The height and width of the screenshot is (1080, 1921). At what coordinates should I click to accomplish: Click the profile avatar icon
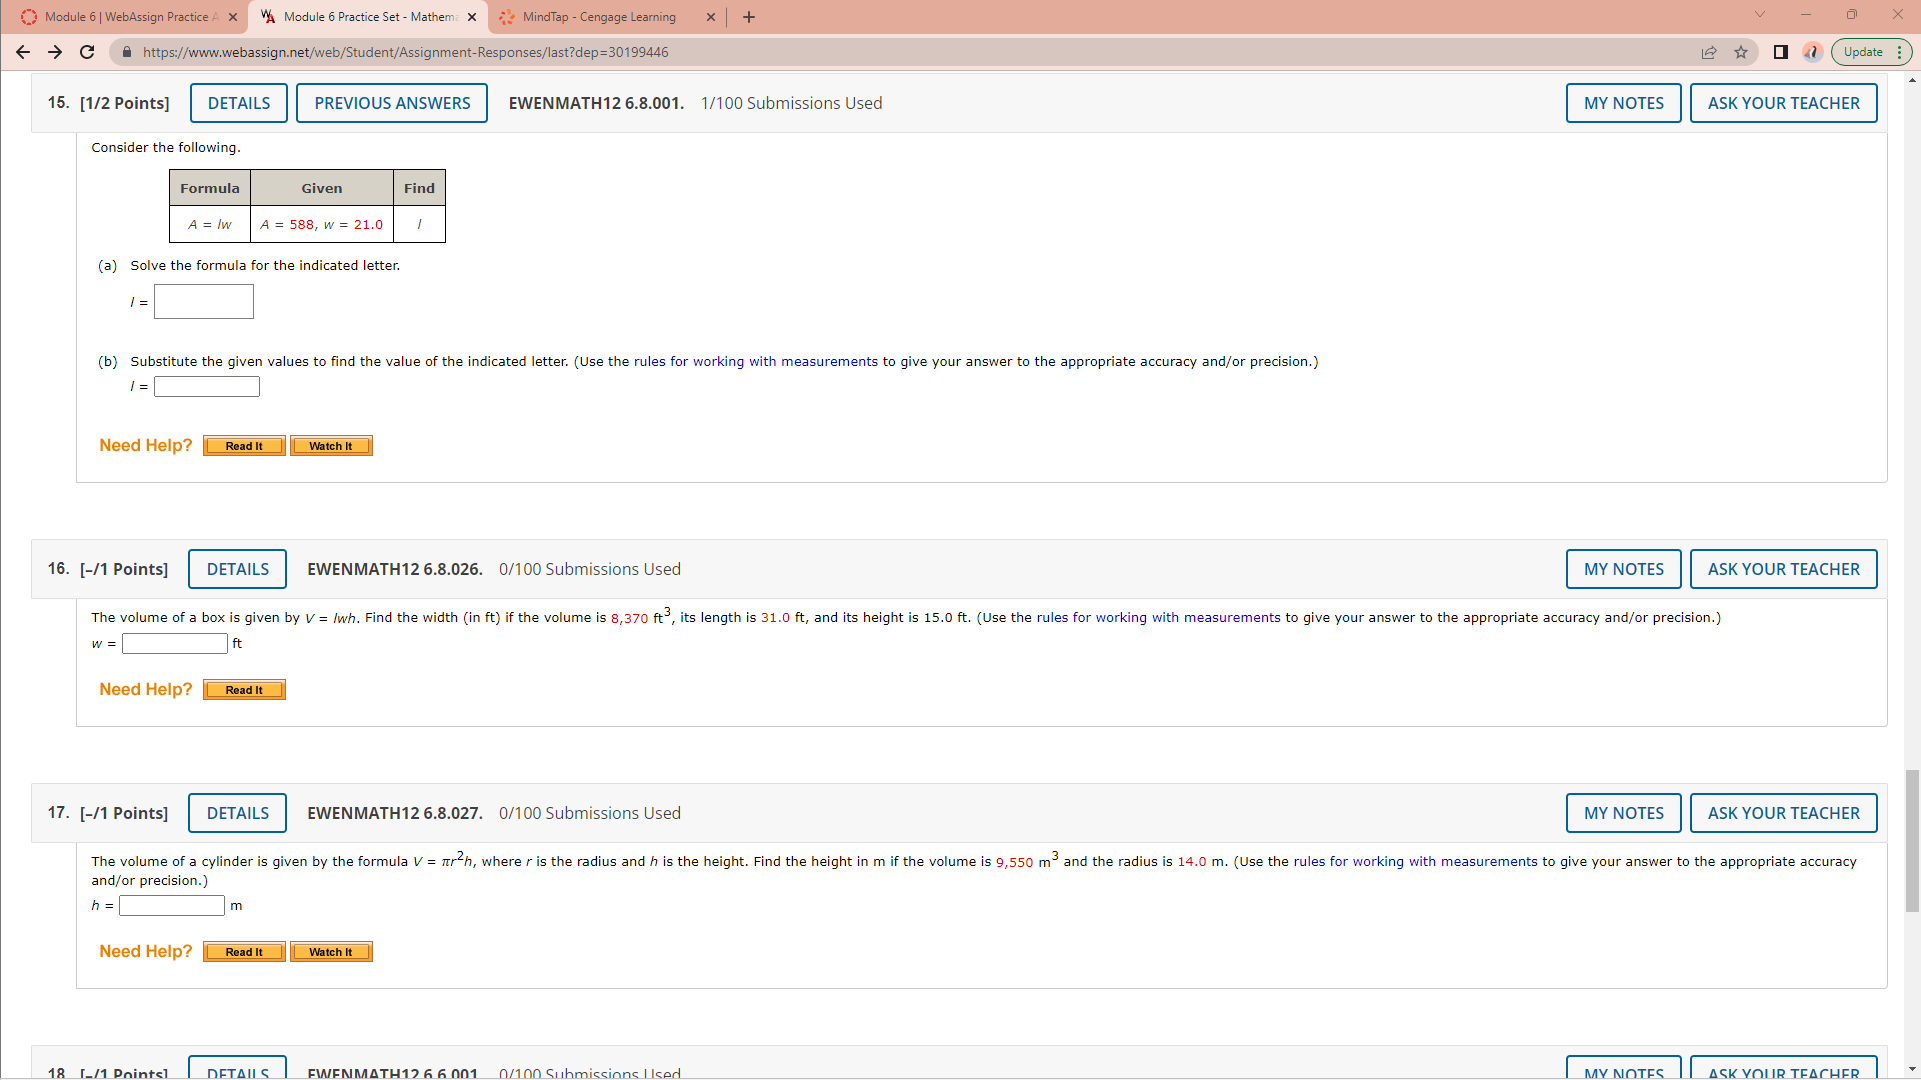tap(1812, 52)
